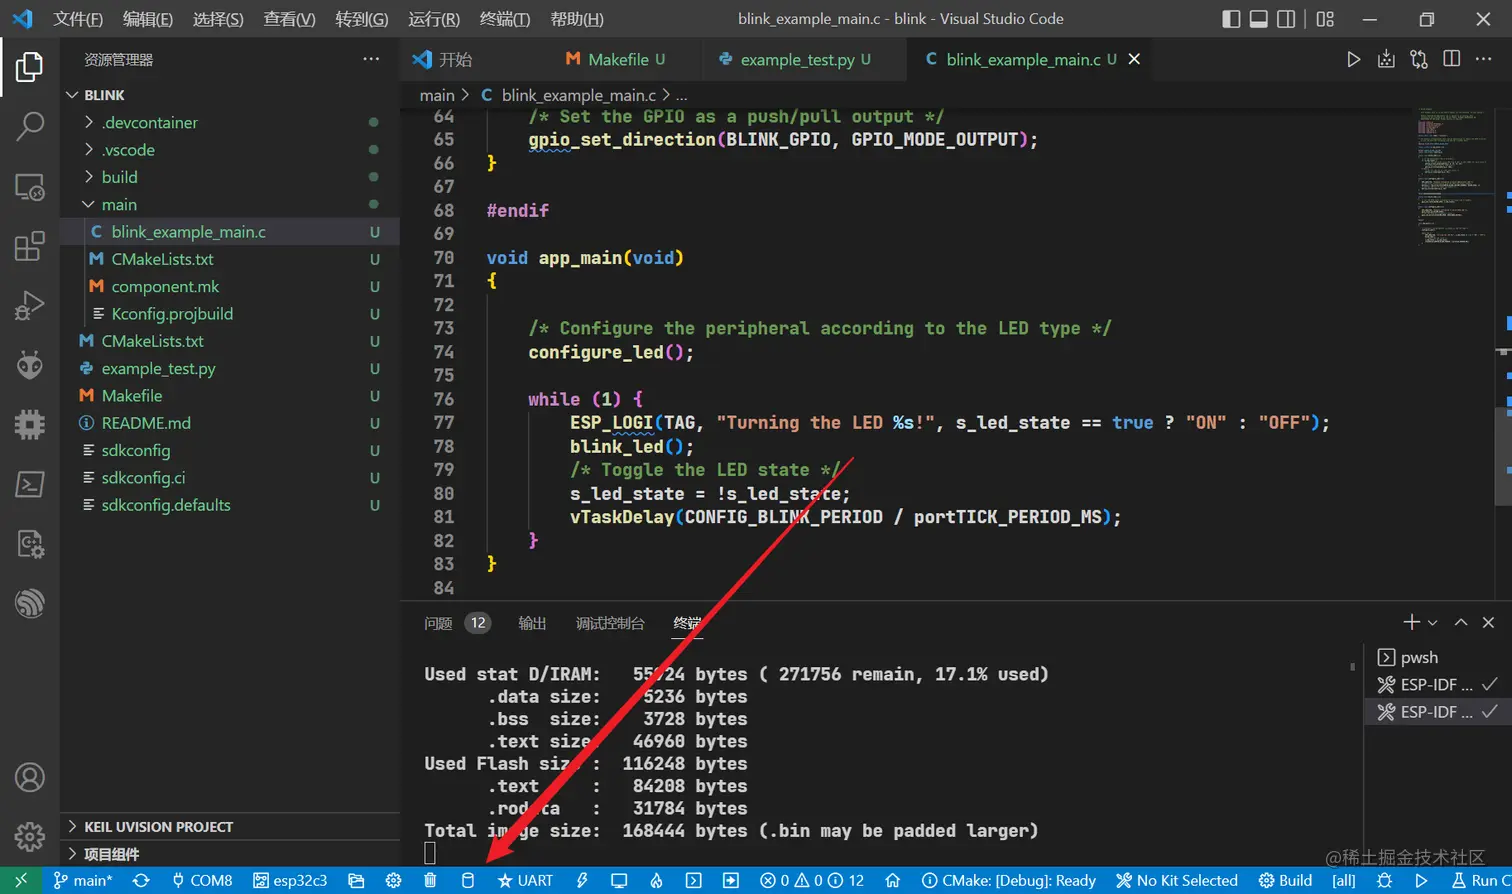Add a new terminal with plus button
The height and width of the screenshot is (894, 1512).
(x=1411, y=622)
